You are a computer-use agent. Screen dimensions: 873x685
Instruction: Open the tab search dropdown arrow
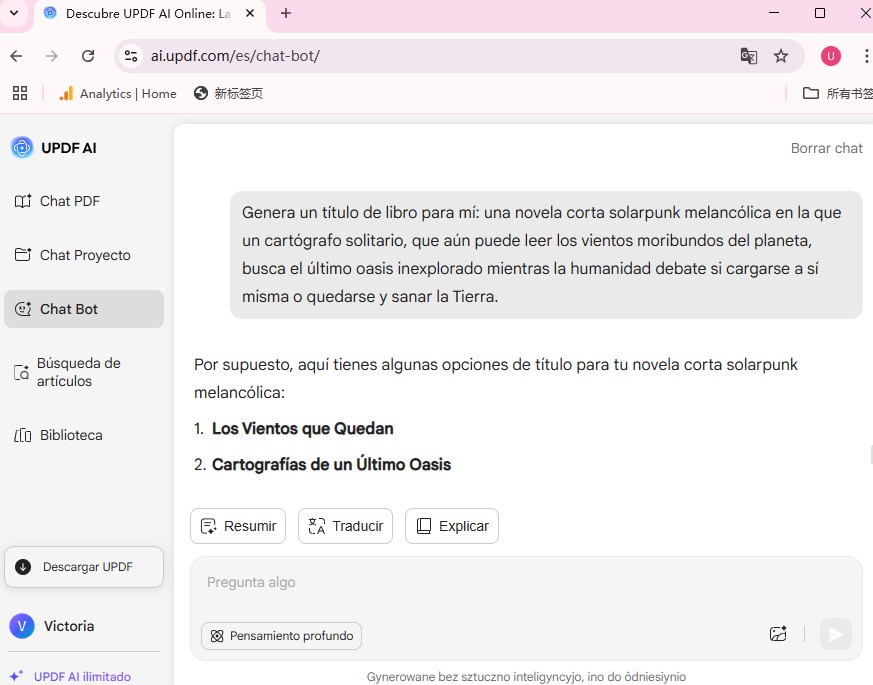(x=14, y=13)
